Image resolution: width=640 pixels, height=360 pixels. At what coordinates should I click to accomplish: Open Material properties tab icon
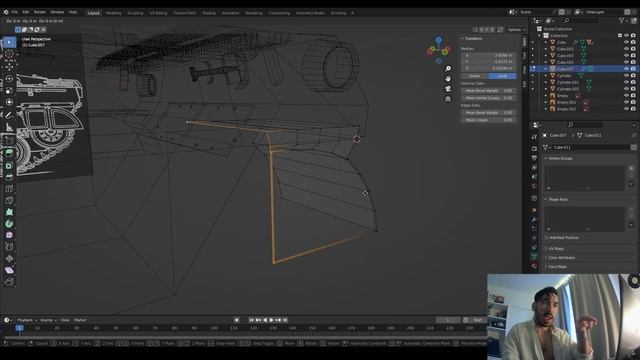(x=534, y=266)
